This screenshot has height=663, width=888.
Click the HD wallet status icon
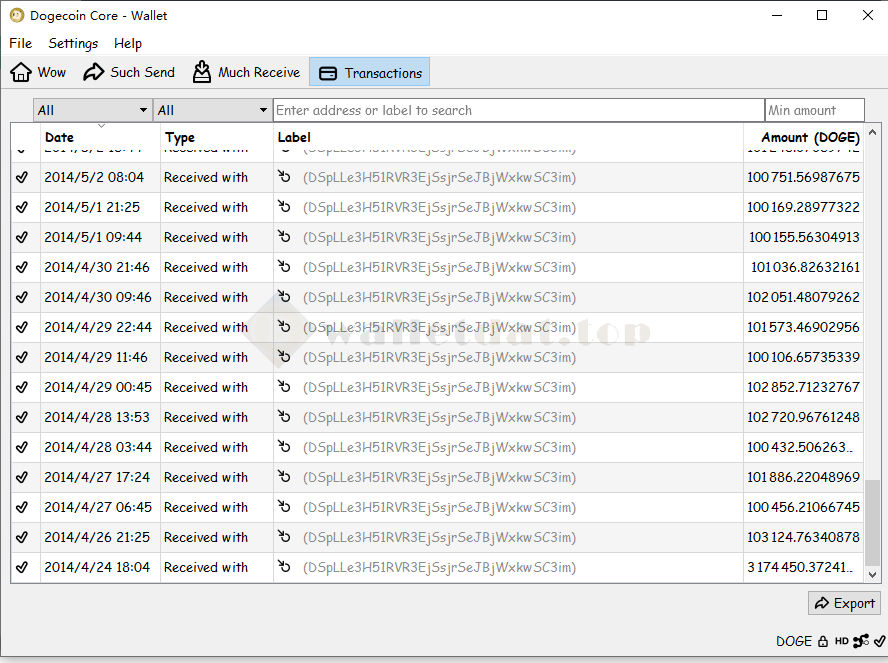click(x=842, y=641)
